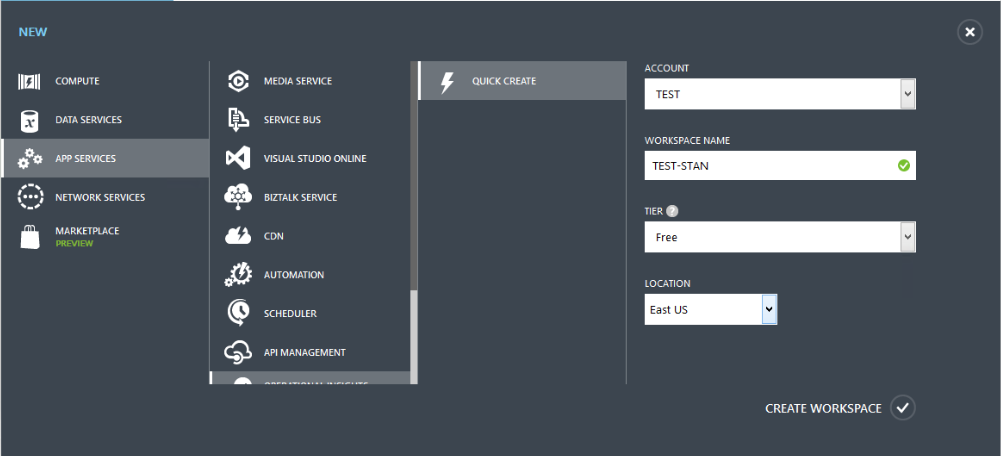Click the Workspace Name input field
1001x456 pixels.
pyautogui.click(x=770, y=166)
